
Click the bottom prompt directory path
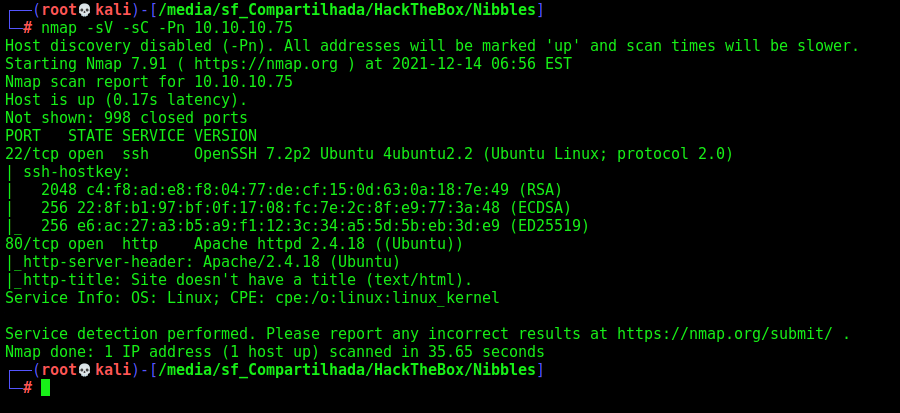(347, 370)
